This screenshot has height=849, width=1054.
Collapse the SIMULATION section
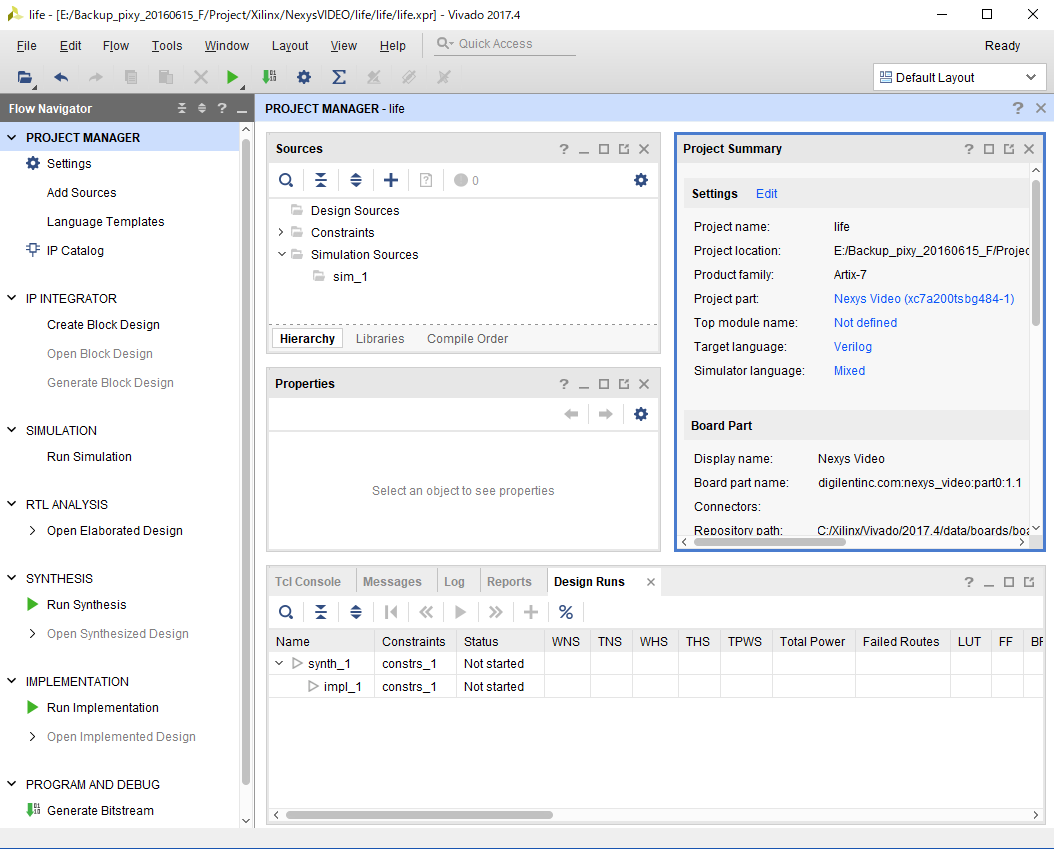point(11,430)
